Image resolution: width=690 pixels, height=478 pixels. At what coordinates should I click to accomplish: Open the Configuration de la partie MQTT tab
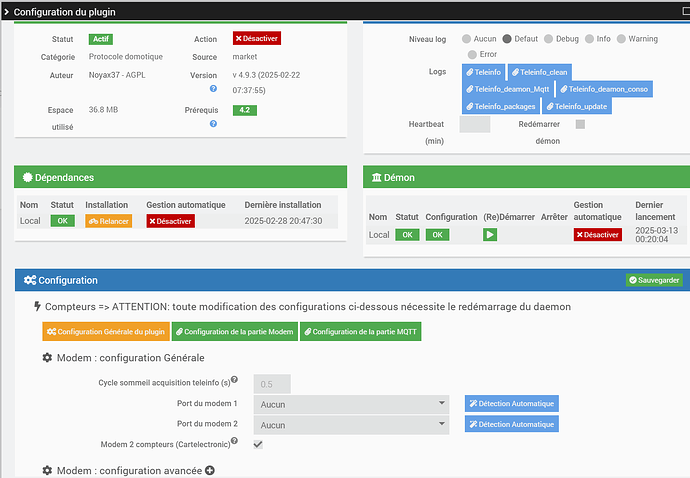point(360,331)
